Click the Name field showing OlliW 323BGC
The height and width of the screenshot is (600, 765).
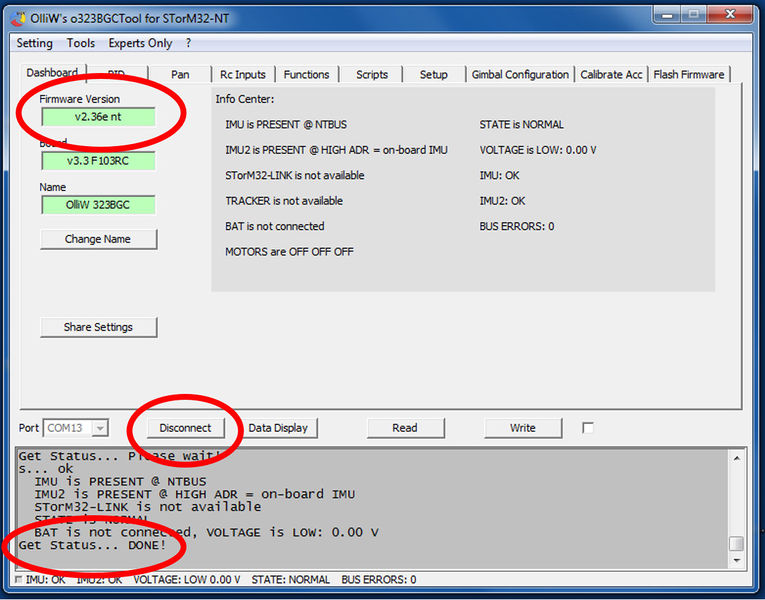[x=98, y=205]
